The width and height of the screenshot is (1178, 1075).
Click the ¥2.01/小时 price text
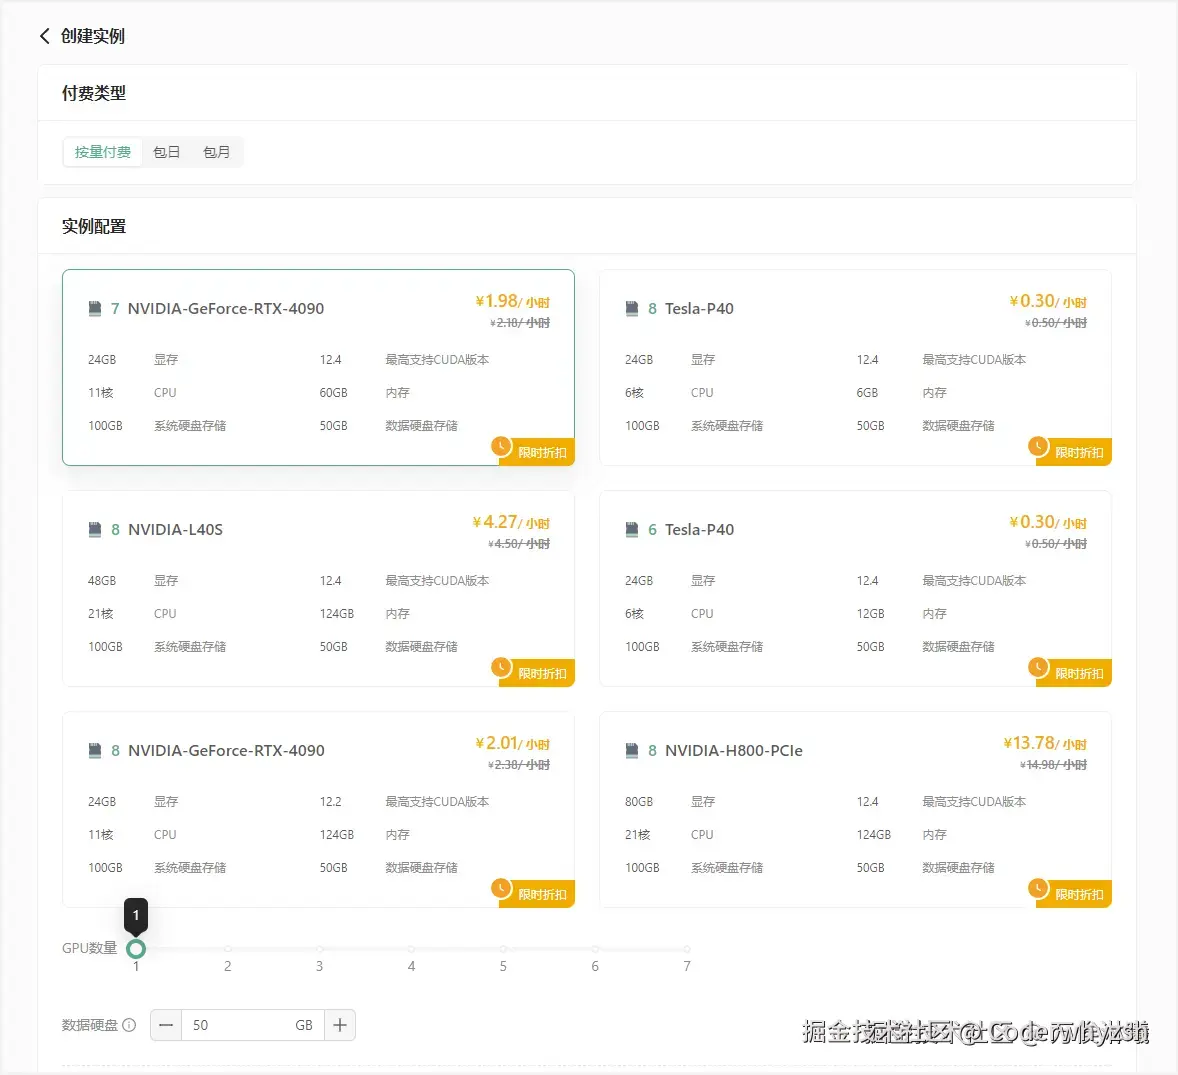[512, 743]
